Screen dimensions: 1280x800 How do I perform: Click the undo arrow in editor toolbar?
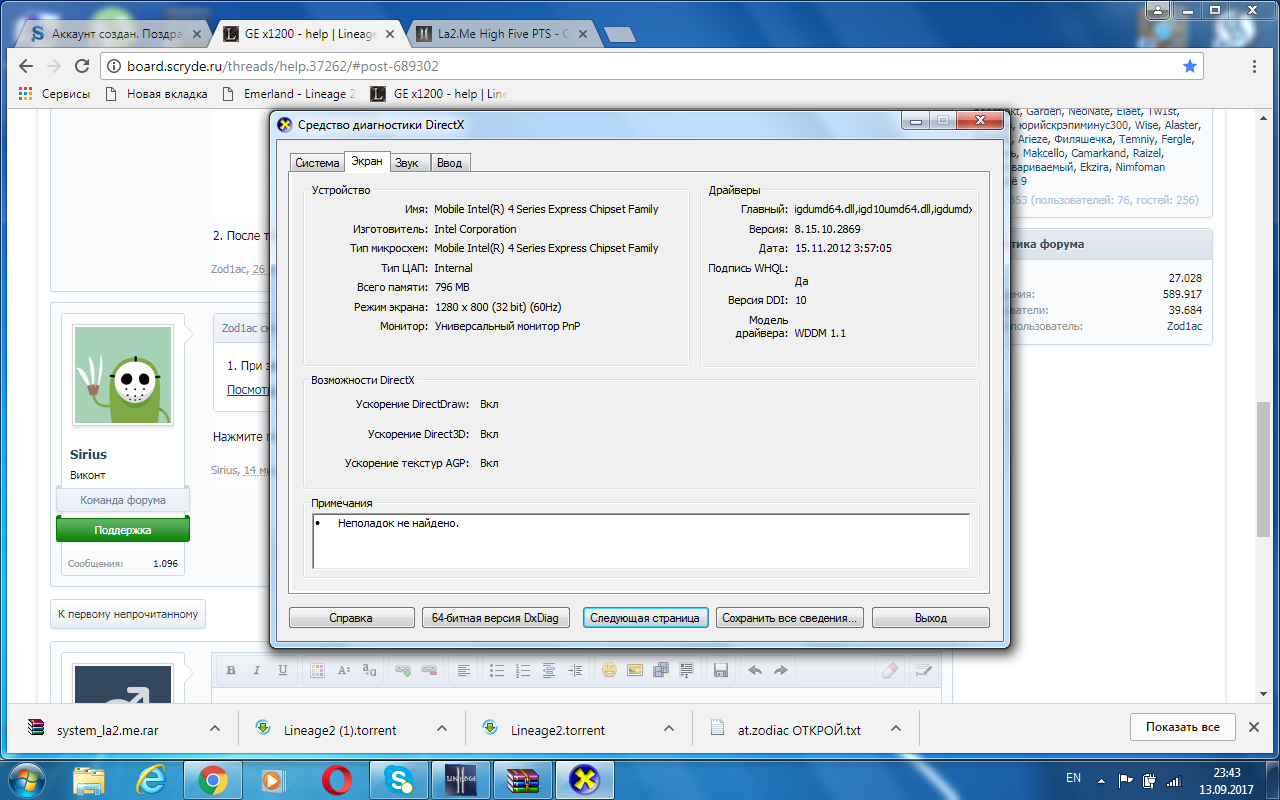pos(755,671)
